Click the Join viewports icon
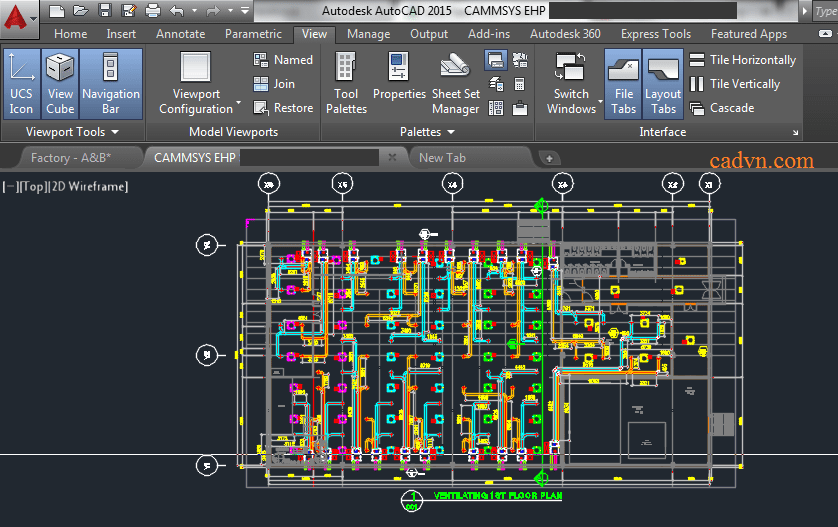Image resolution: width=838 pixels, height=527 pixels. (x=262, y=84)
